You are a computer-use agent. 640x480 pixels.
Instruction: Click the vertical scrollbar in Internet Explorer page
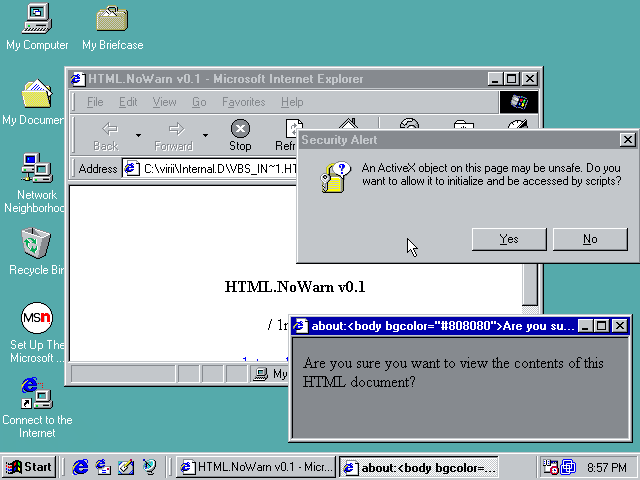point(530,284)
